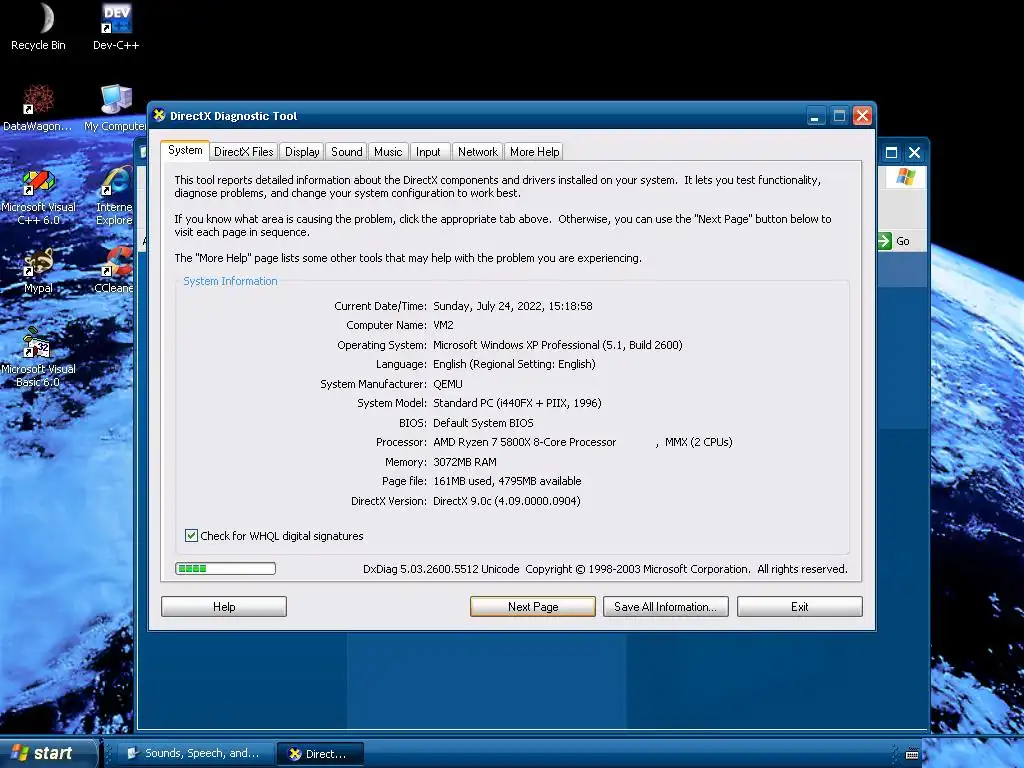Go to the Network tab
1024x768 pixels.
[477, 152]
